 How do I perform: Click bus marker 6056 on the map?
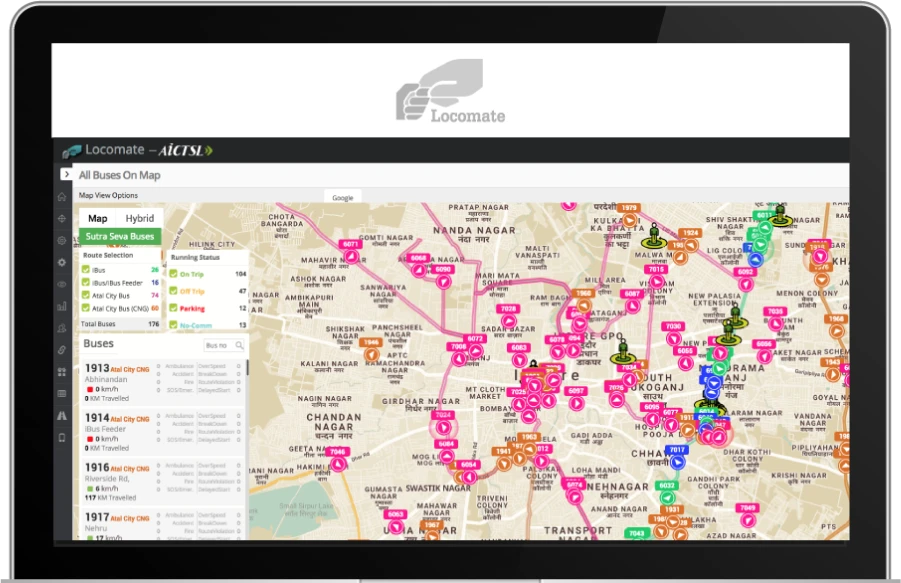click(764, 350)
